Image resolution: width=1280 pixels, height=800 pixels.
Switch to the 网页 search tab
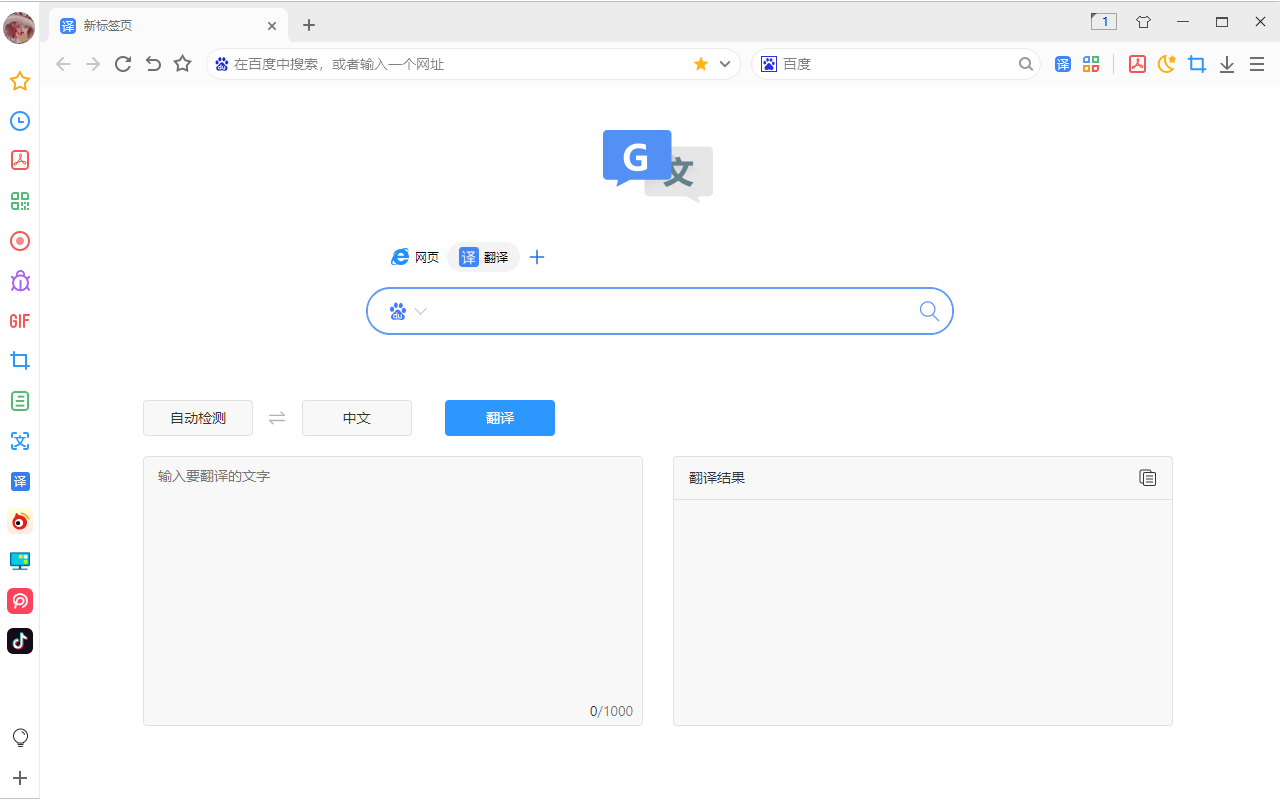coord(415,257)
